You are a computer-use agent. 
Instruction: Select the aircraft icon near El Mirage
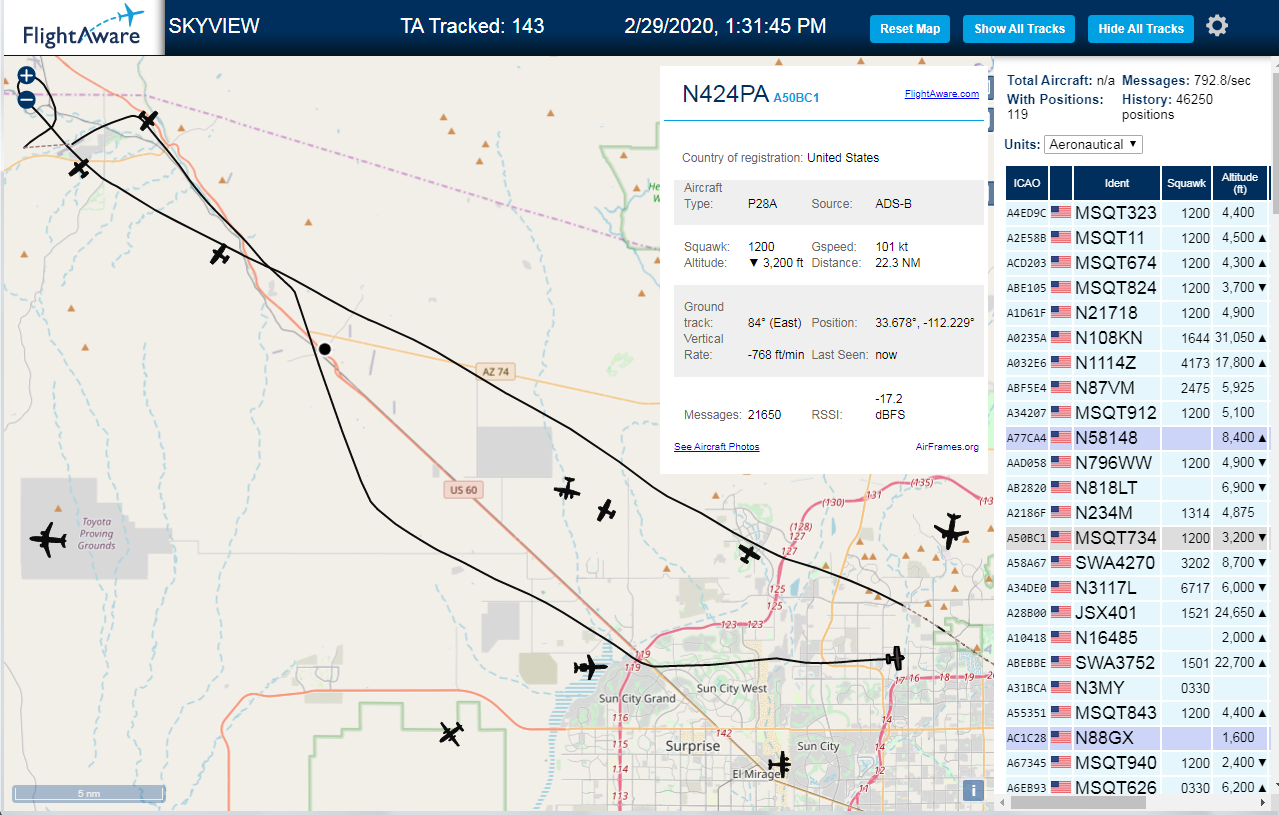pos(780,764)
